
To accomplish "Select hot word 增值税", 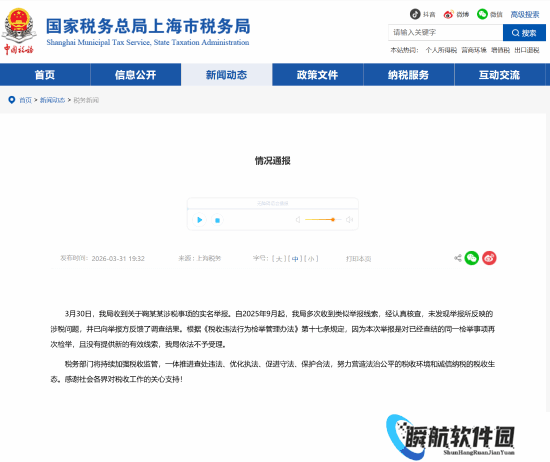I will tap(500, 50).
